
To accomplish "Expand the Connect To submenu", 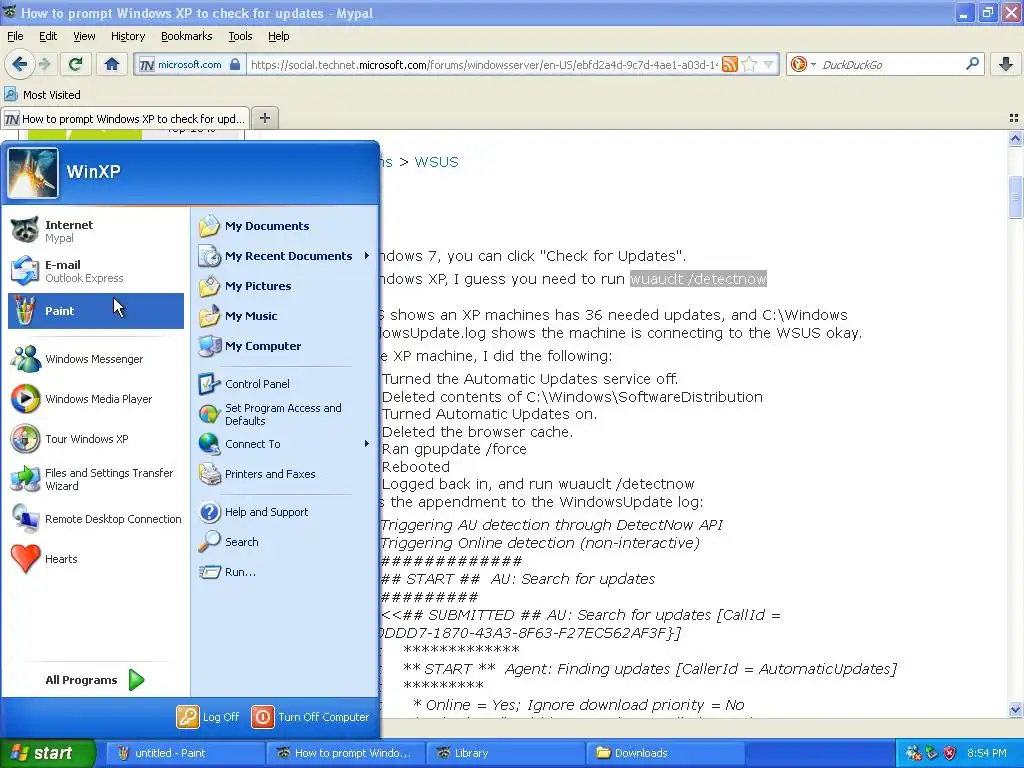I will [285, 444].
